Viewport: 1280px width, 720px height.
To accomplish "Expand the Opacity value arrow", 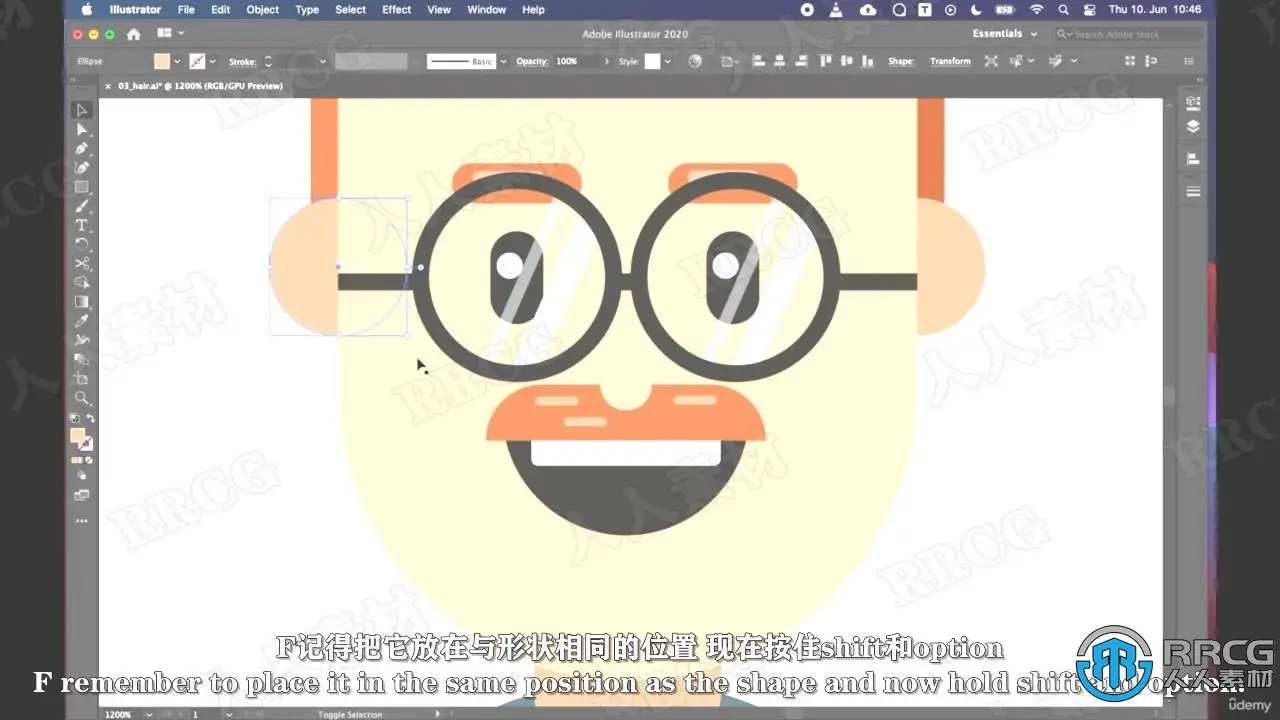I will point(607,62).
